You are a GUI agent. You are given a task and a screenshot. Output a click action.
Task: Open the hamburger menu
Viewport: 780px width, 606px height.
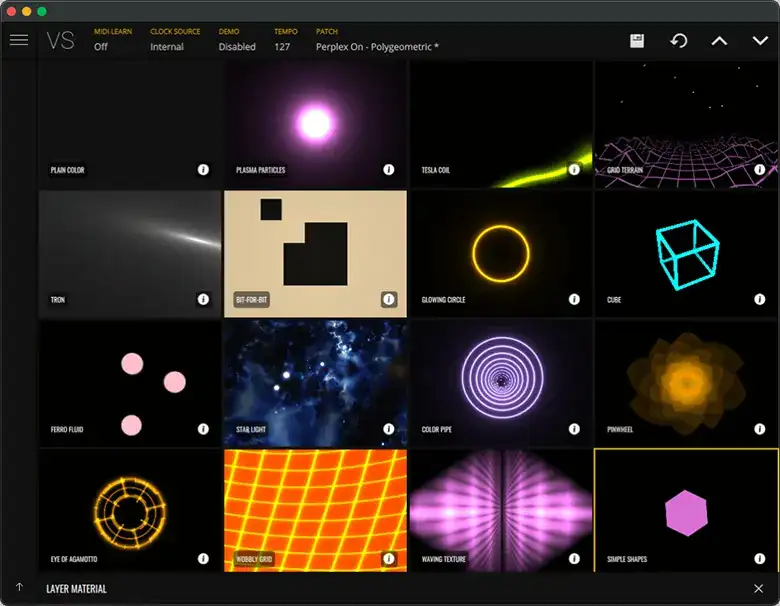tap(19, 40)
